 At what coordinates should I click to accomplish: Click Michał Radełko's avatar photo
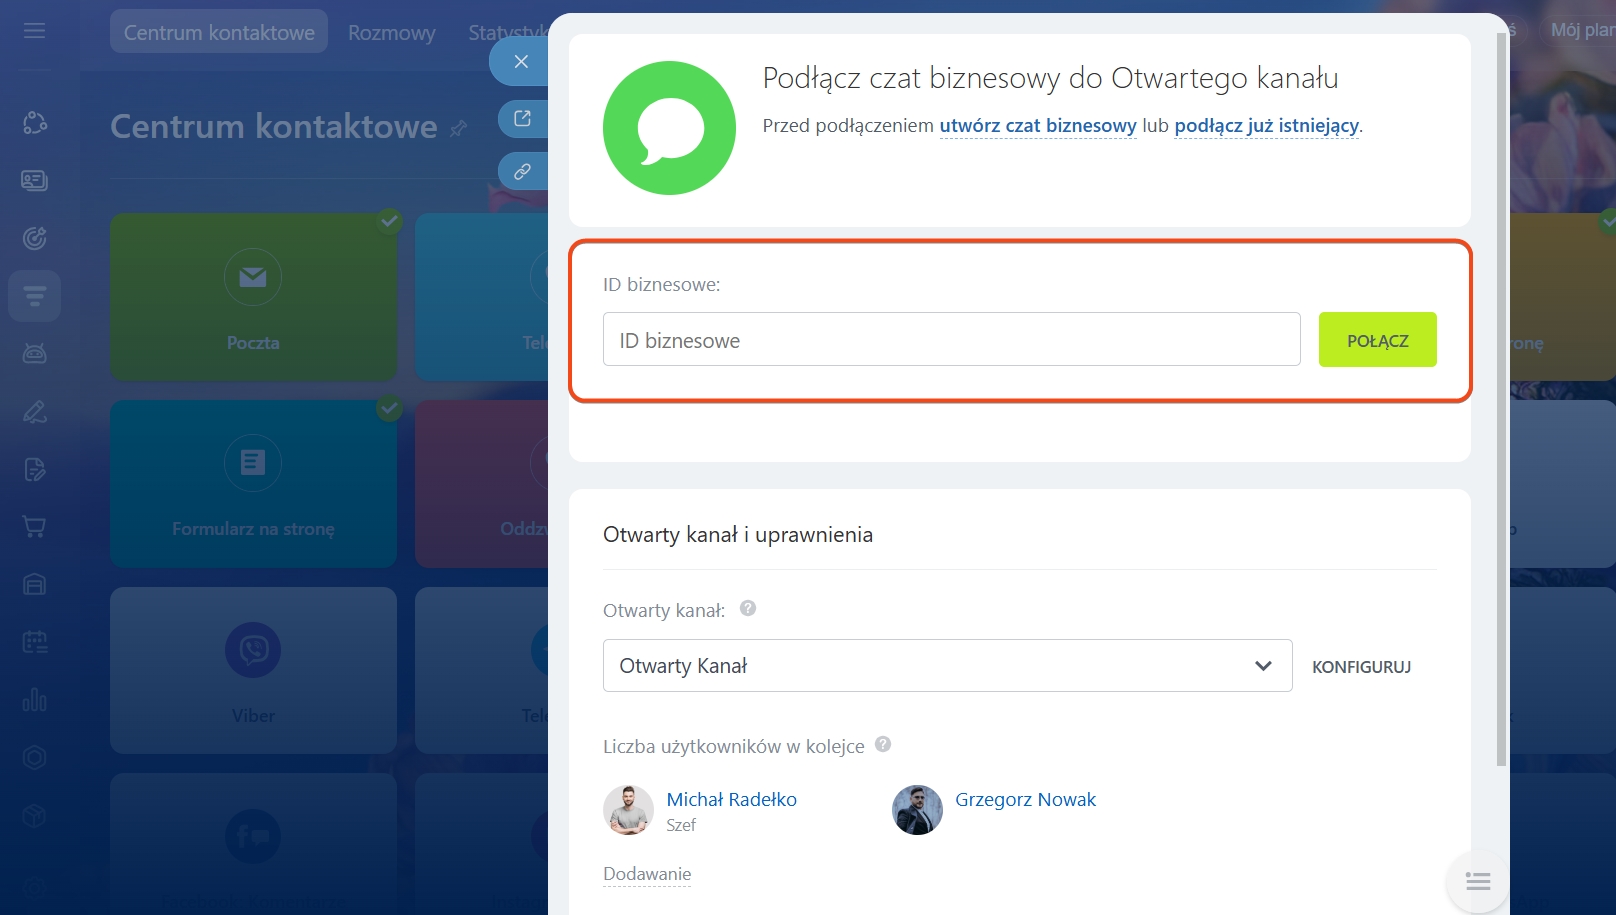click(628, 810)
